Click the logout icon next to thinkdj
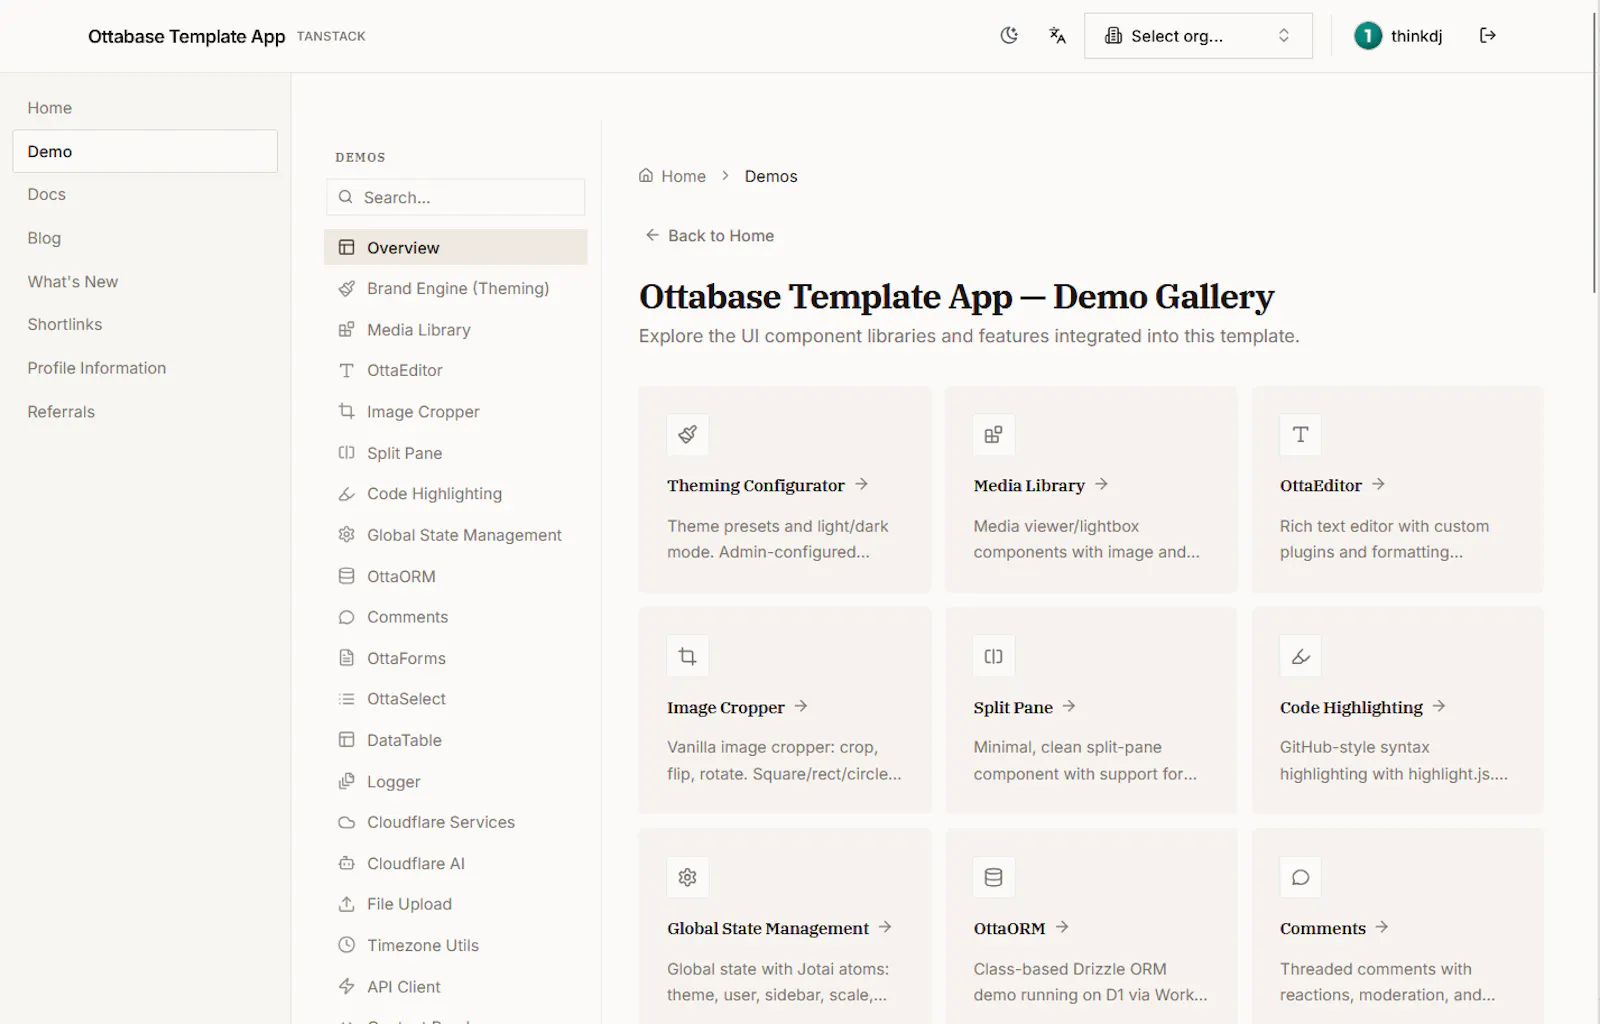 click(x=1488, y=36)
